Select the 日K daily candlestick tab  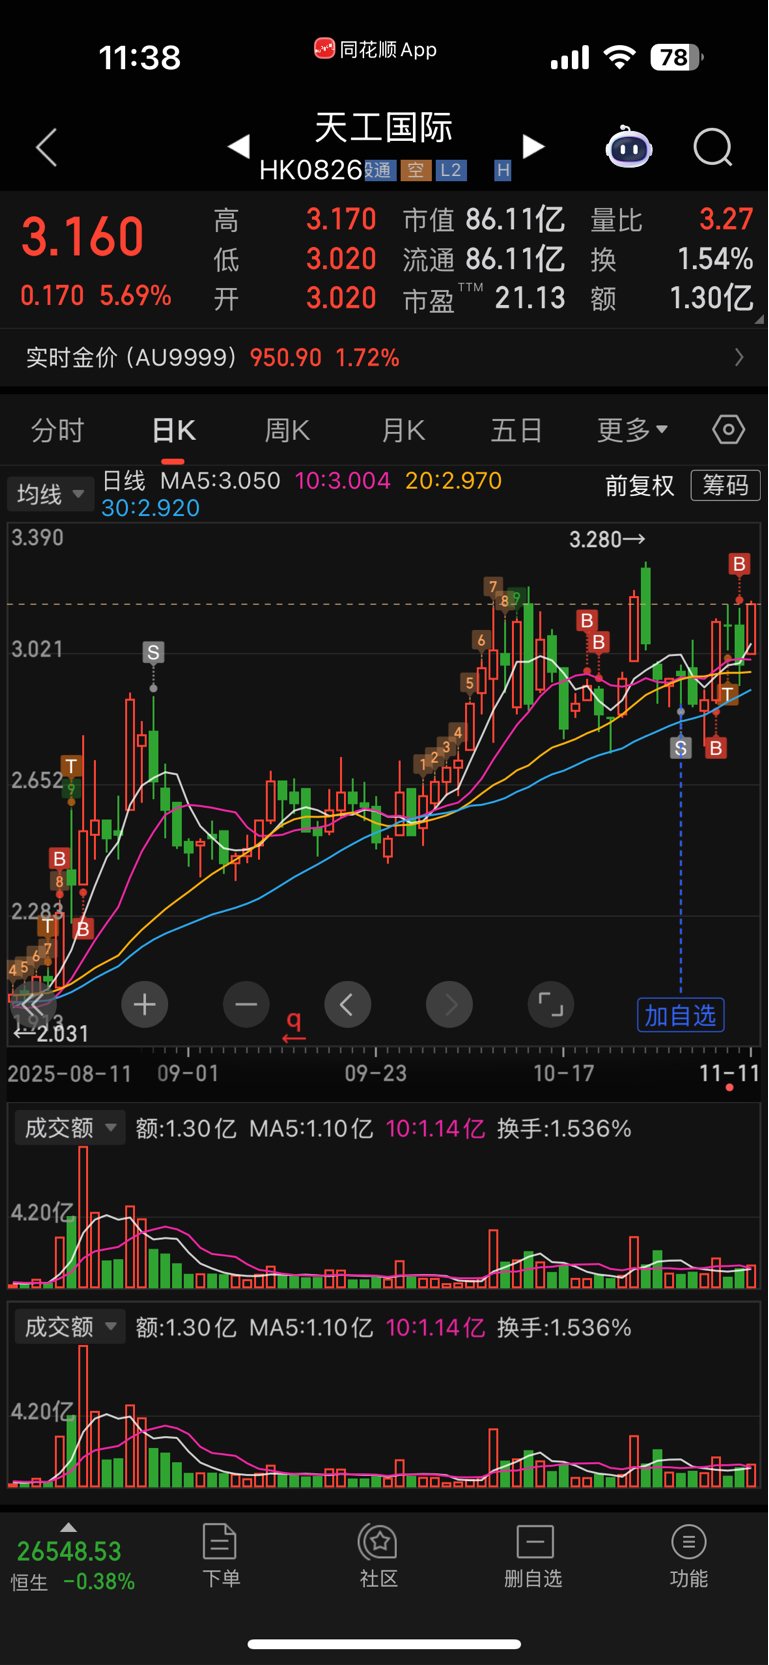point(173,431)
